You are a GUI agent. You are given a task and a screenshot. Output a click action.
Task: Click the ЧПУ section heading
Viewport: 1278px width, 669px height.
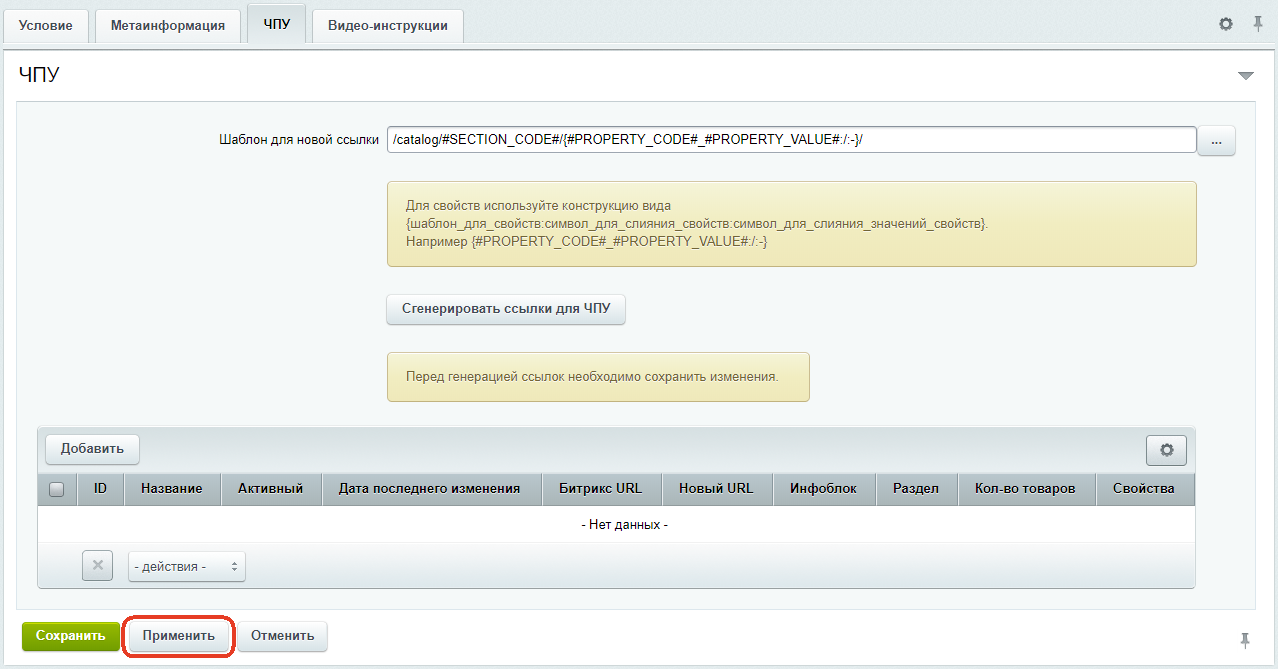[39, 76]
